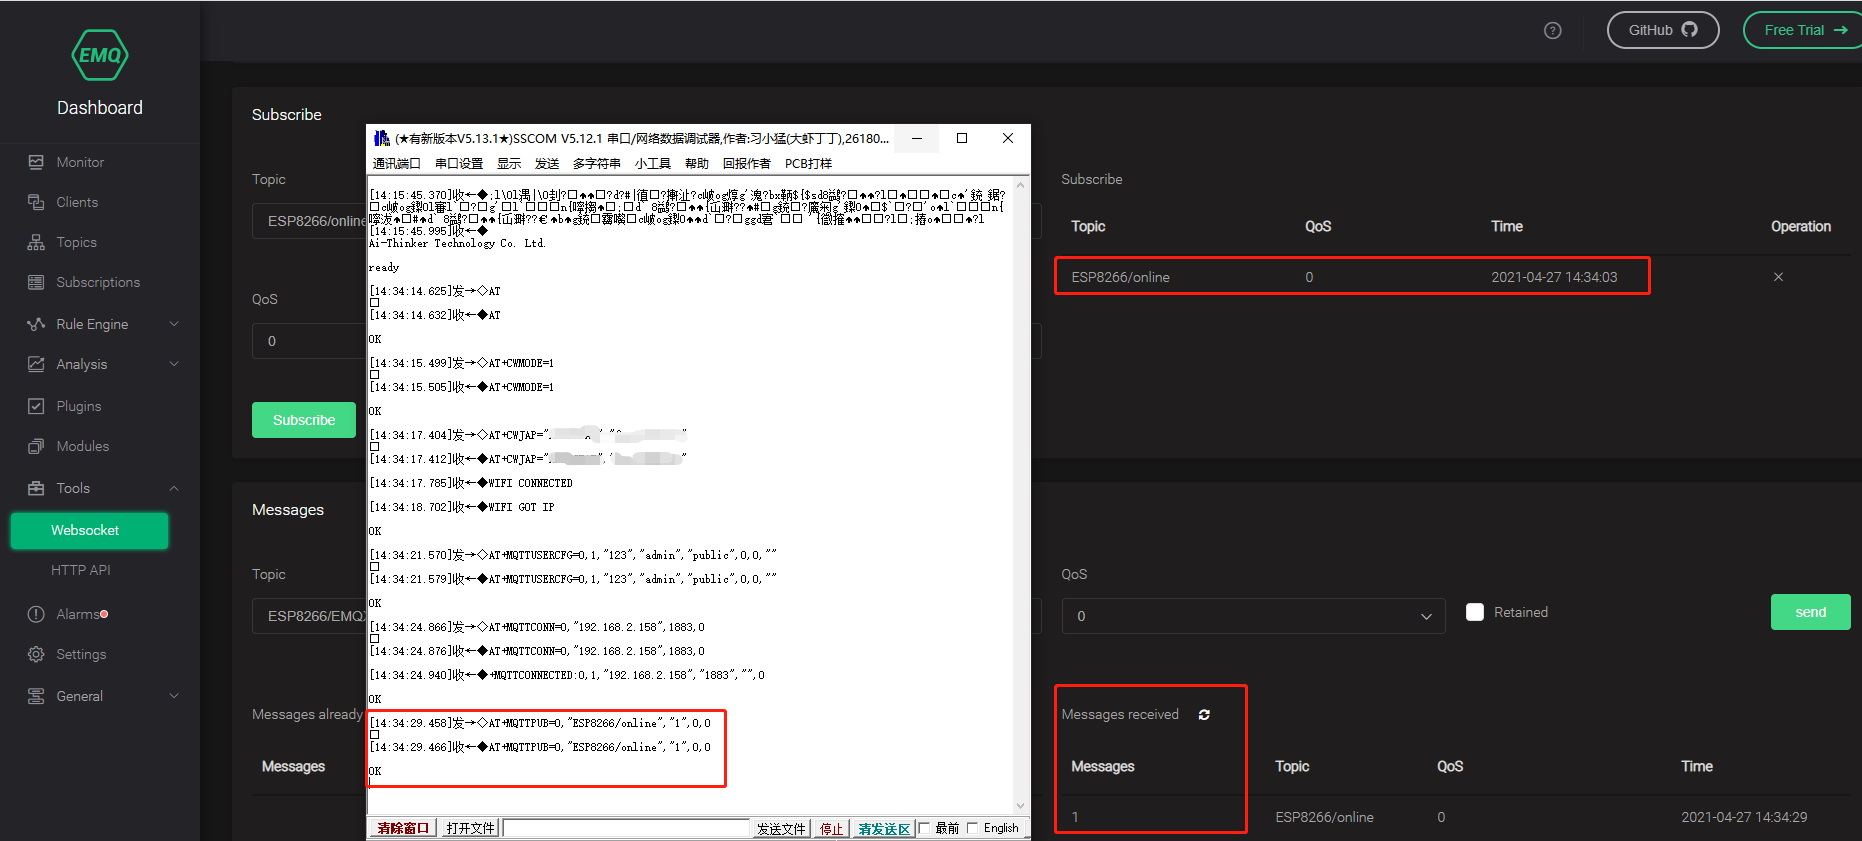Toggle the English checkbox in SSCOM

click(973, 828)
